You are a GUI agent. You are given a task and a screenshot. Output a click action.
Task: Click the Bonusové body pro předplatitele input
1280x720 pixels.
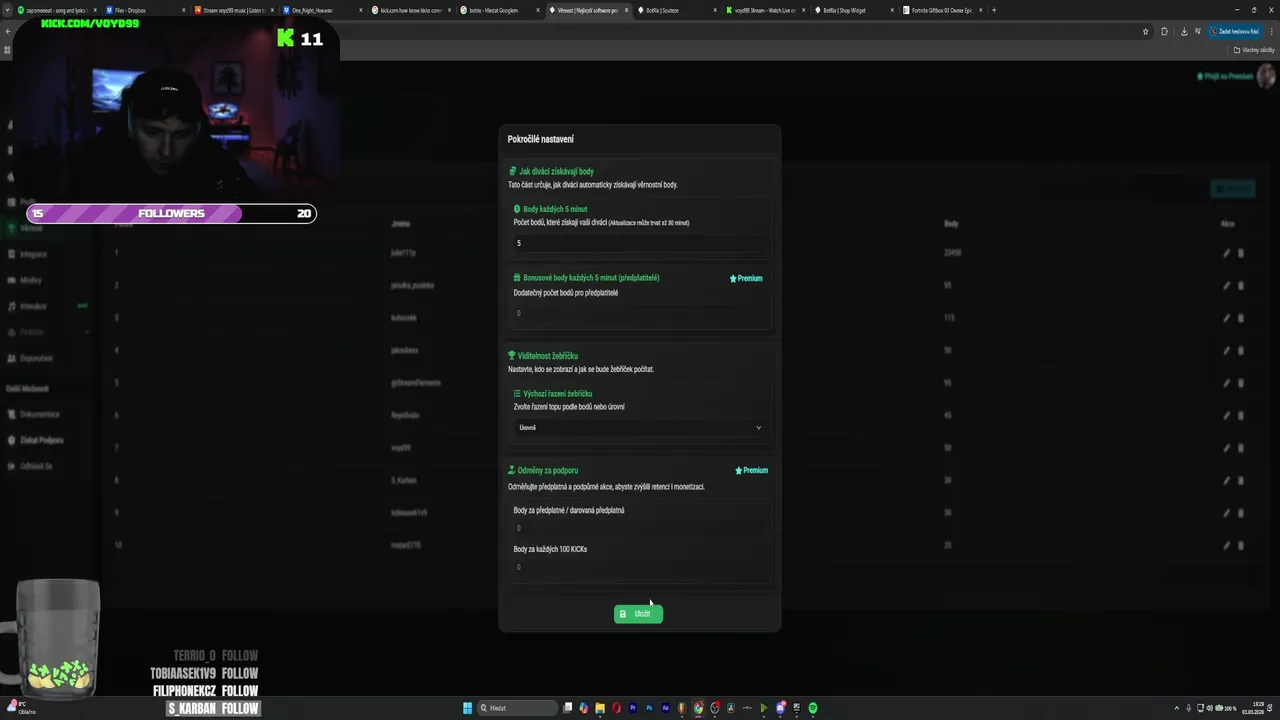[640, 313]
